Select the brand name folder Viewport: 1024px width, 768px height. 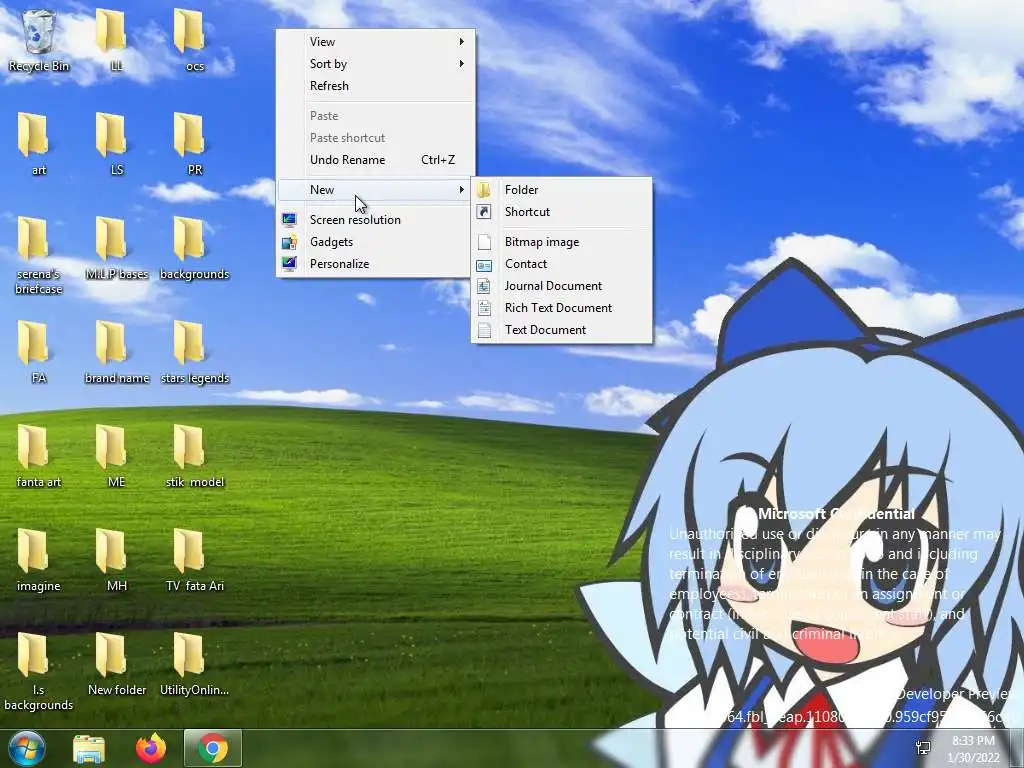pyautogui.click(x=117, y=352)
